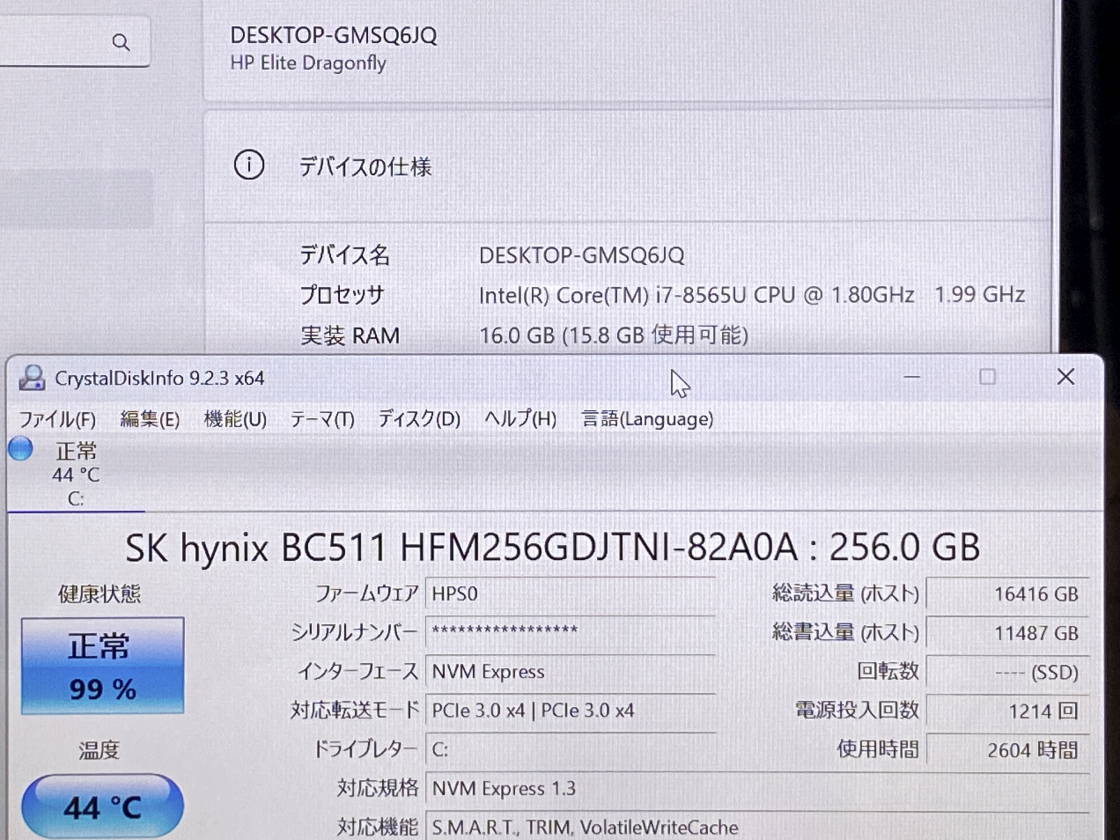Viewport: 1120px width, 840px height.
Task: Expand the デバイスの仕様 section in Settings
Action: click(x=629, y=166)
